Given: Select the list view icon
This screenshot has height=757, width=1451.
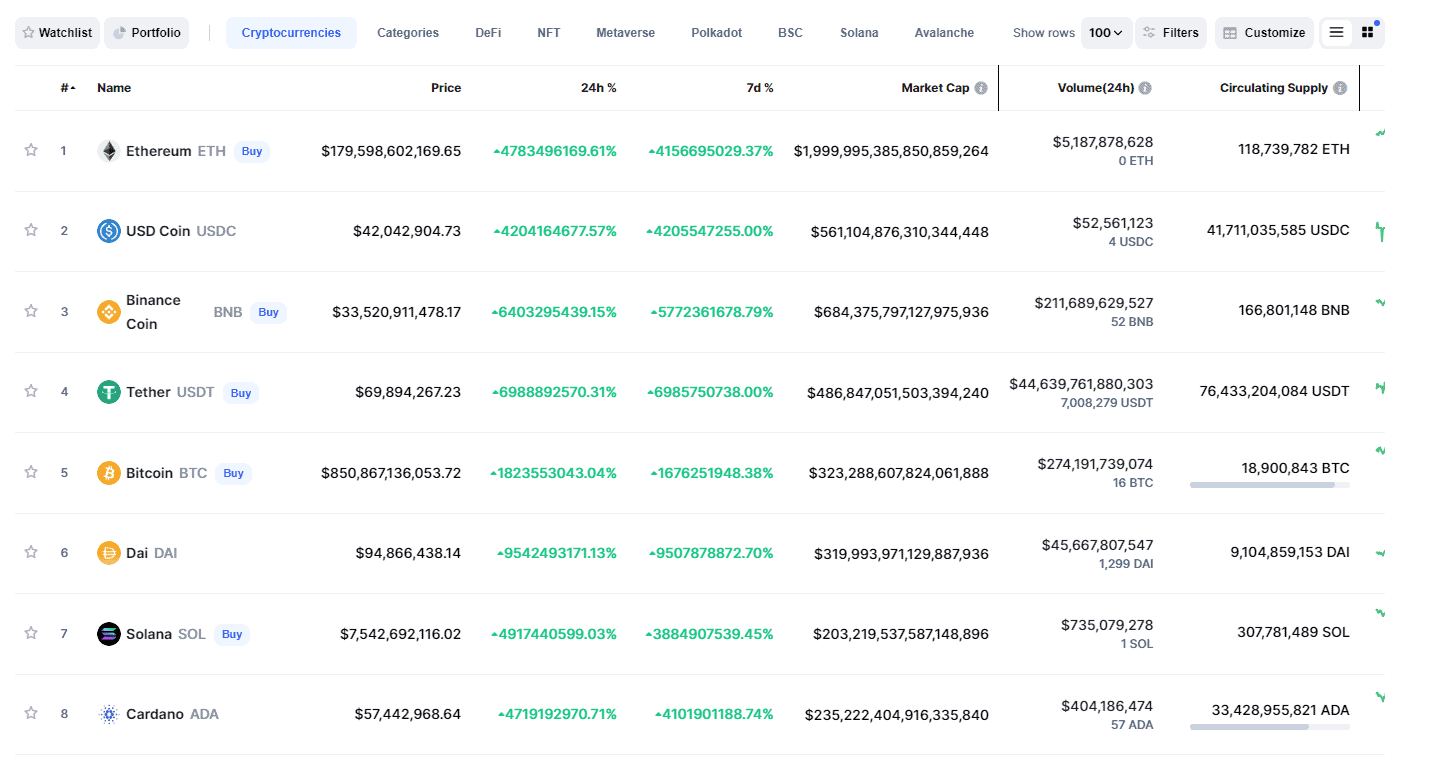Looking at the screenshot, I should coord(1336,33).
